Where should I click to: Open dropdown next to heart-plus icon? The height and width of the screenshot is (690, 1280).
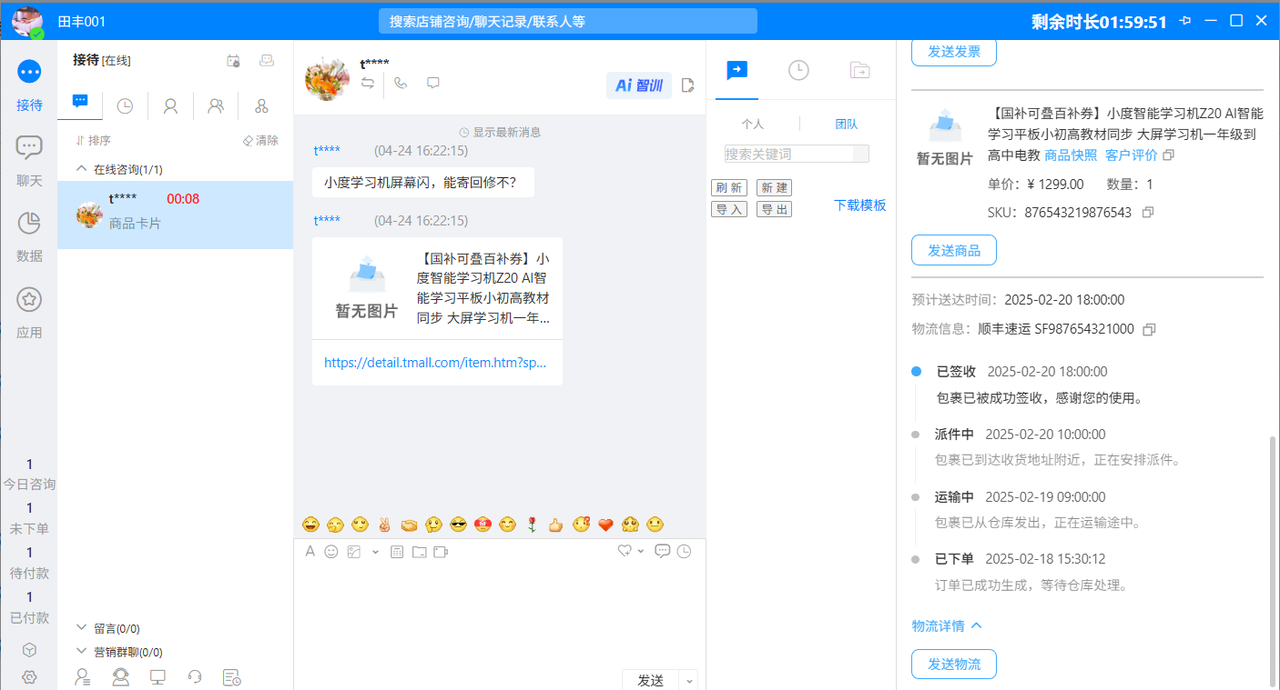640,551
